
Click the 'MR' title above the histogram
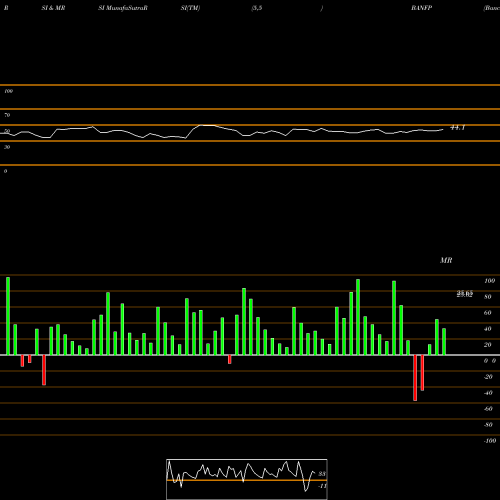click(x=446, y=260)
